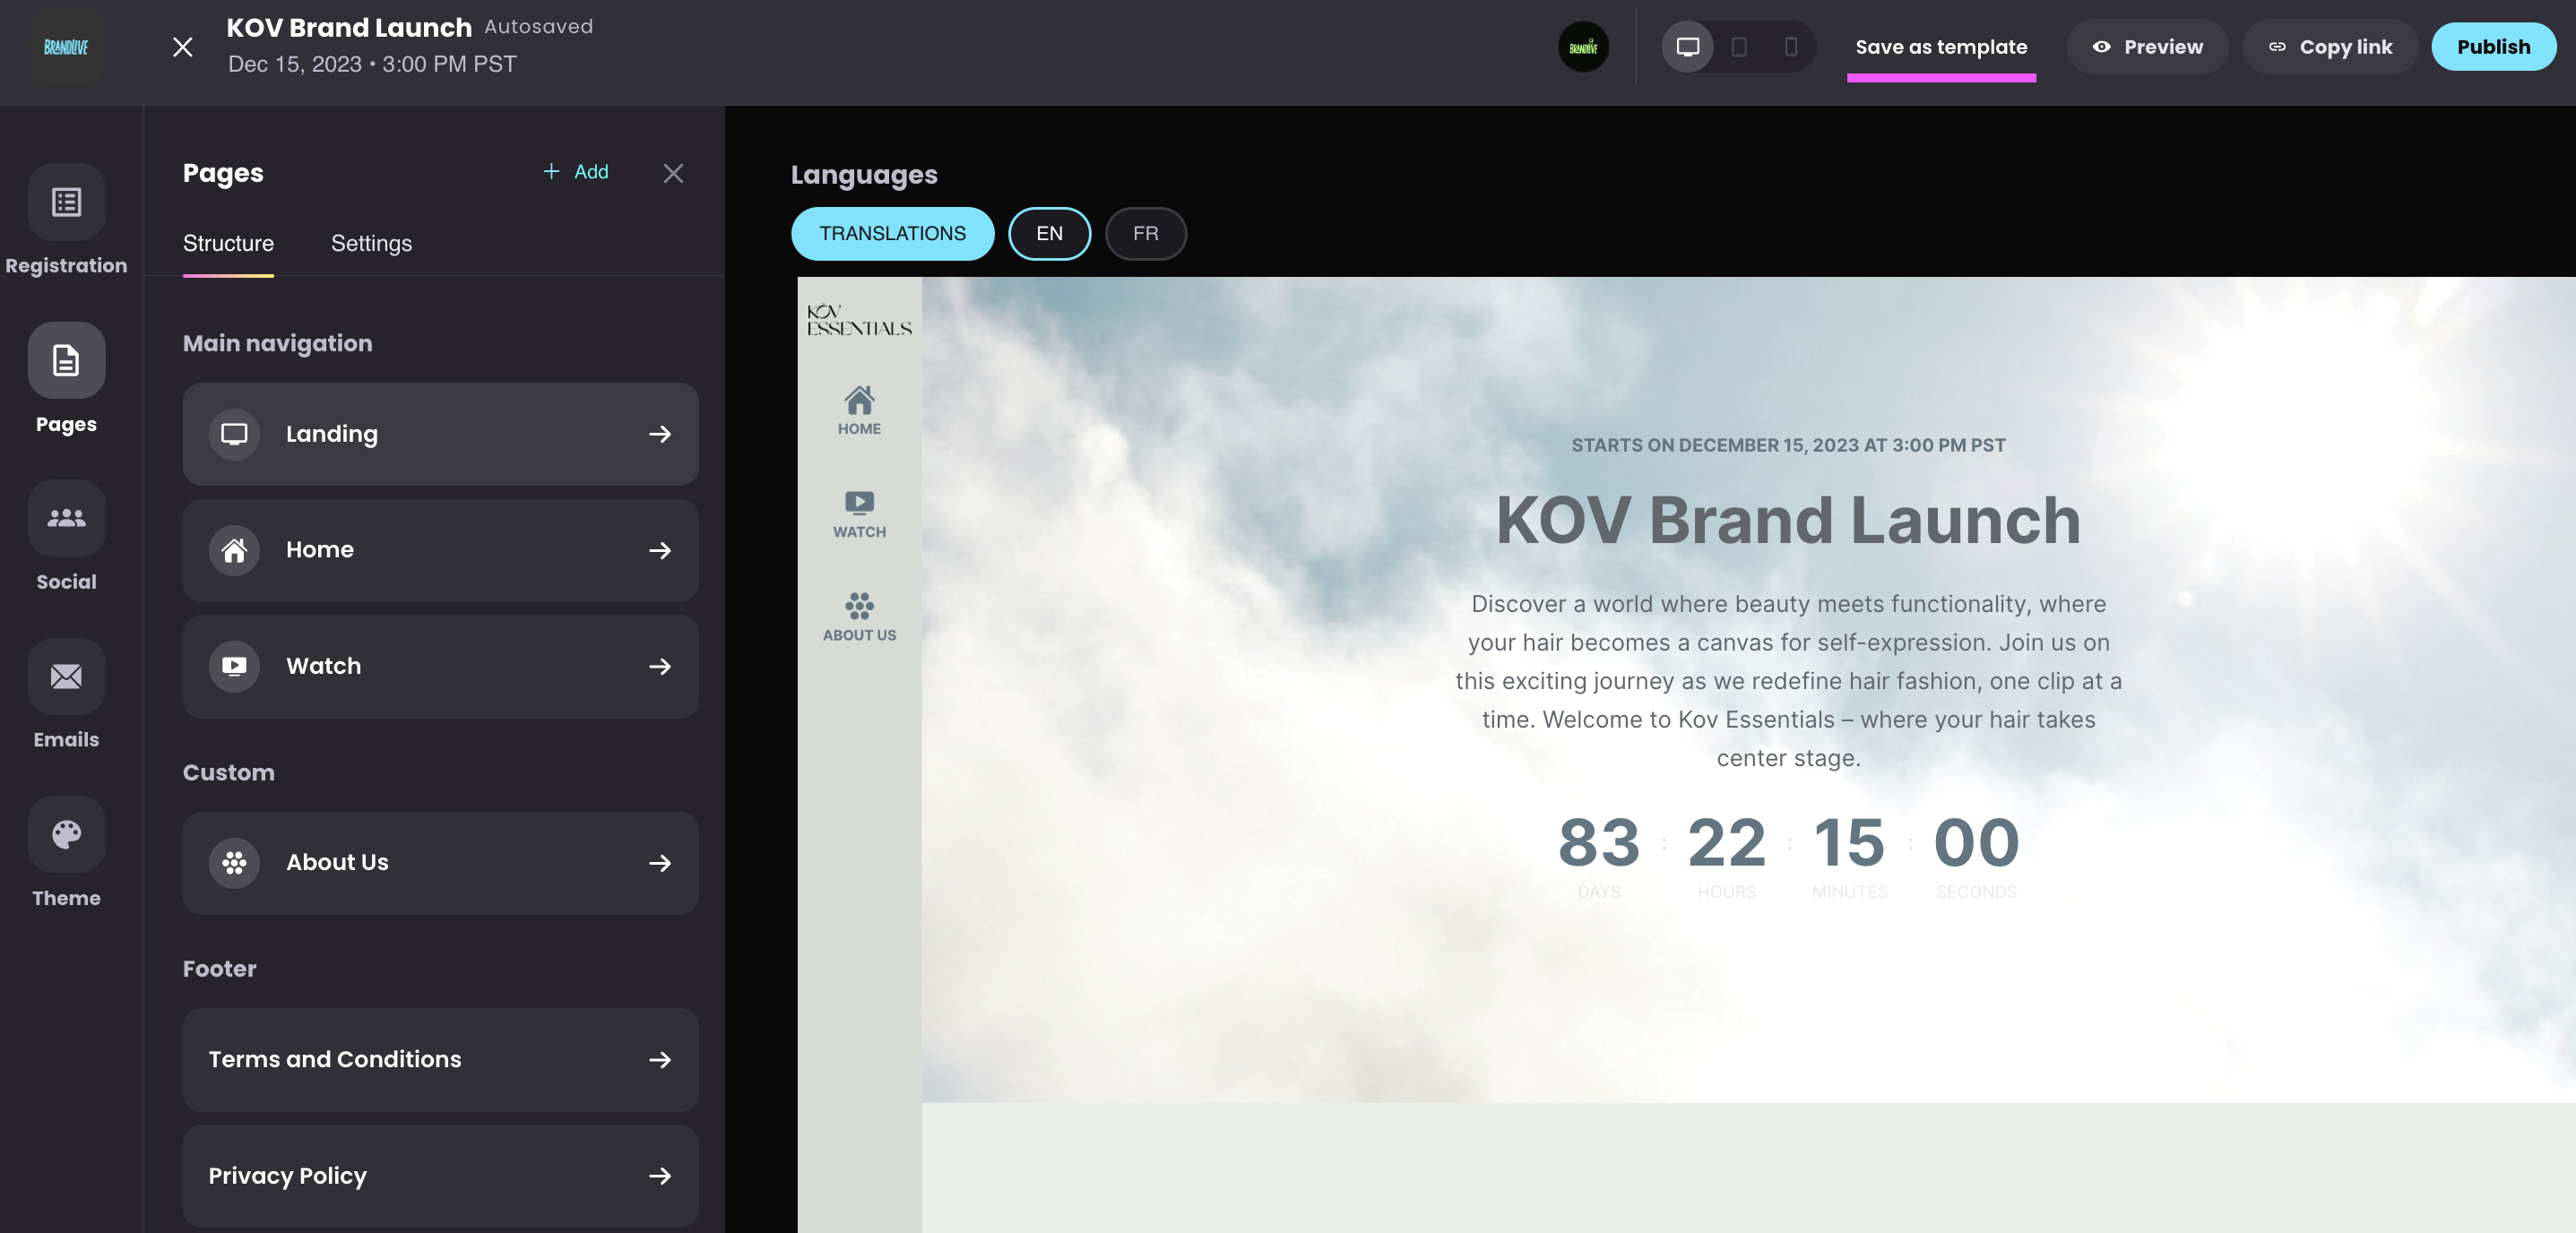The height and width of the screenshot is (1233, 2576).
Task: Switch to desktop preview device icon
Action: click(1688, 47)
